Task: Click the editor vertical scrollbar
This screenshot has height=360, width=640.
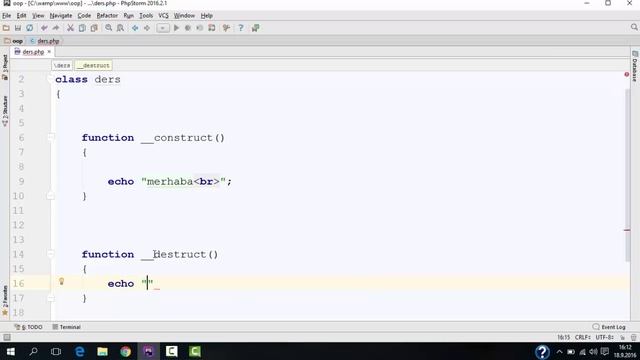Action: click(627, 176)
